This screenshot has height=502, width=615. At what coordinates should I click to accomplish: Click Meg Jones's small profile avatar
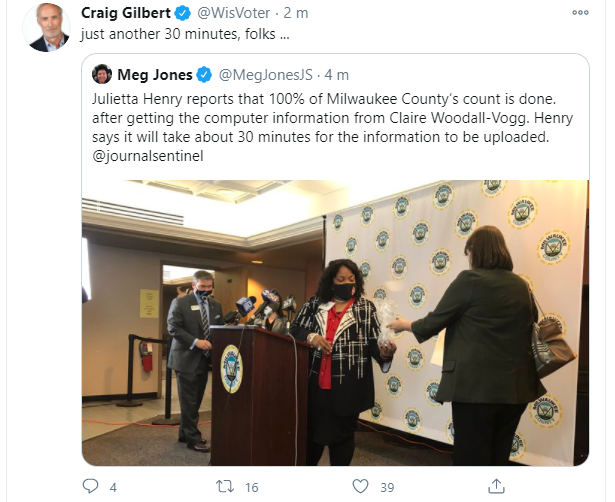click(102, 74)
